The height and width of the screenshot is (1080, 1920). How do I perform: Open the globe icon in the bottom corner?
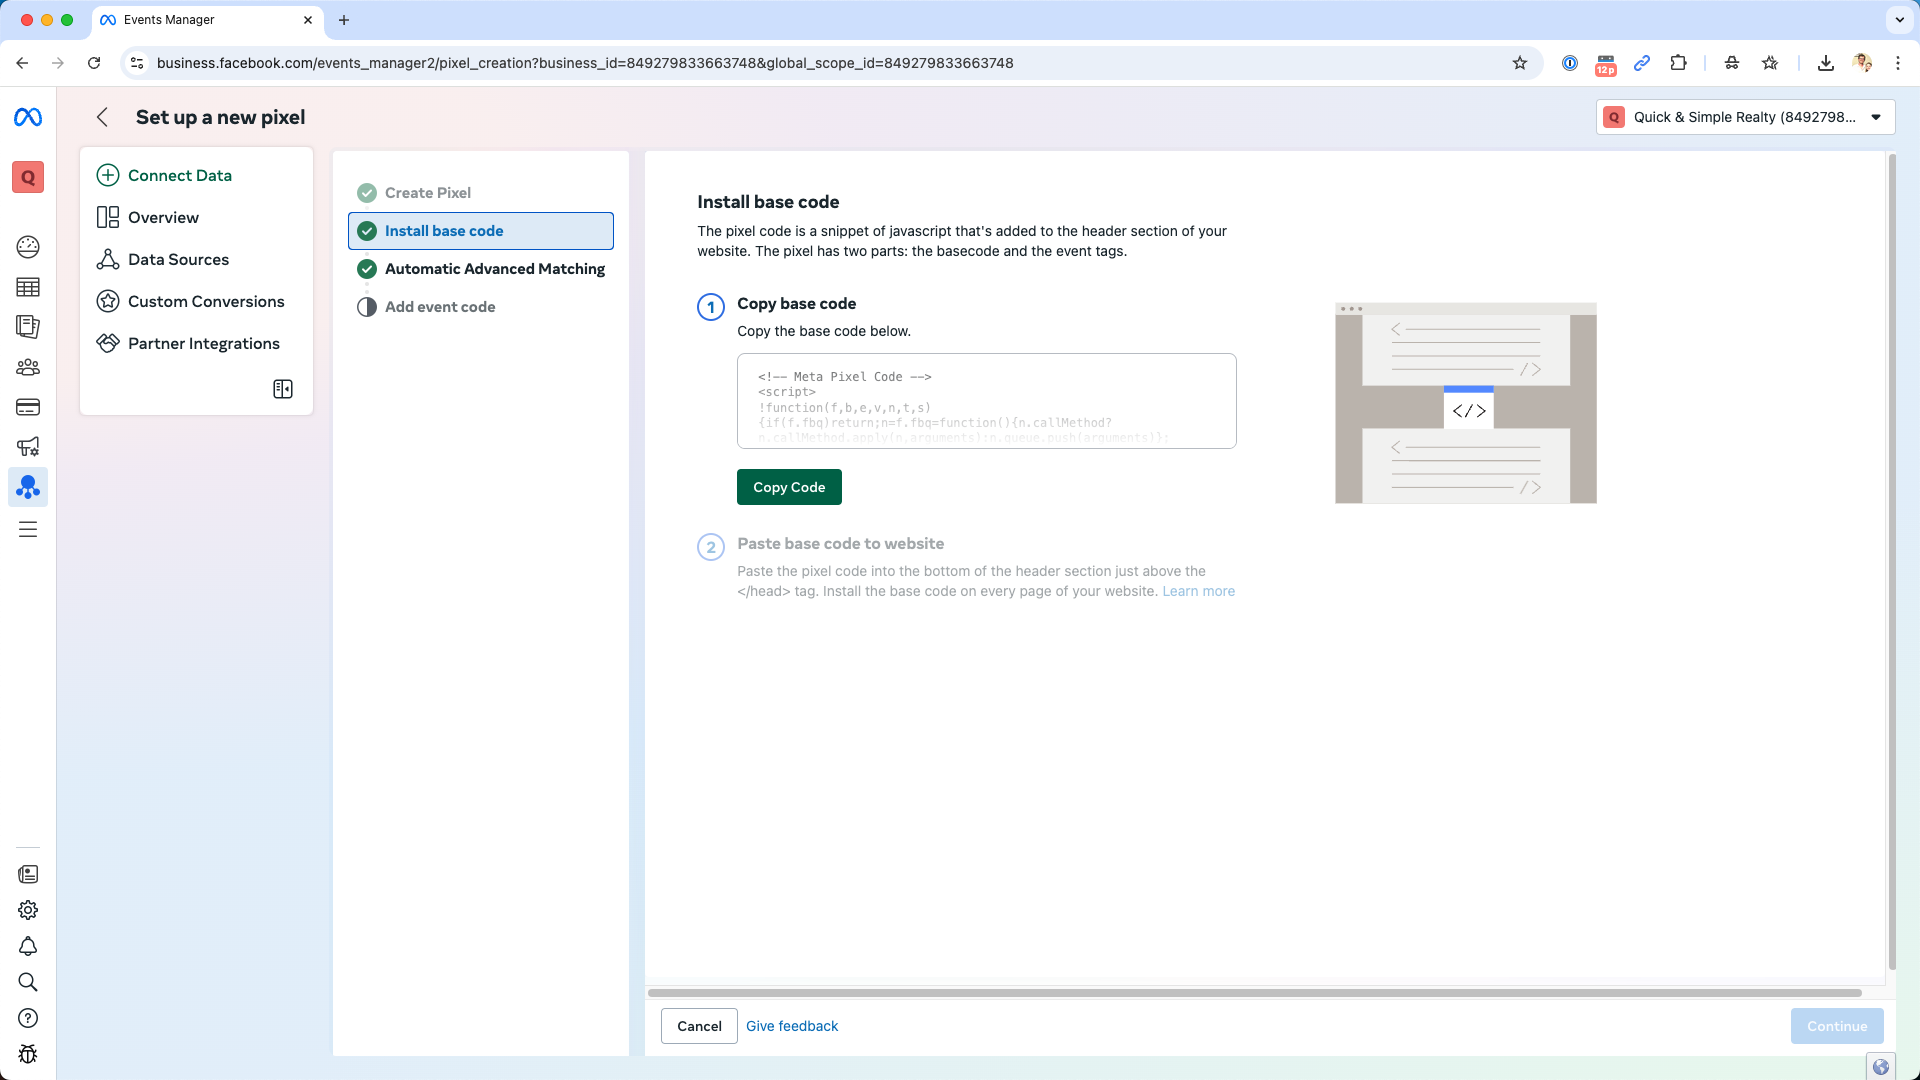click(x=1881, y=1067)
